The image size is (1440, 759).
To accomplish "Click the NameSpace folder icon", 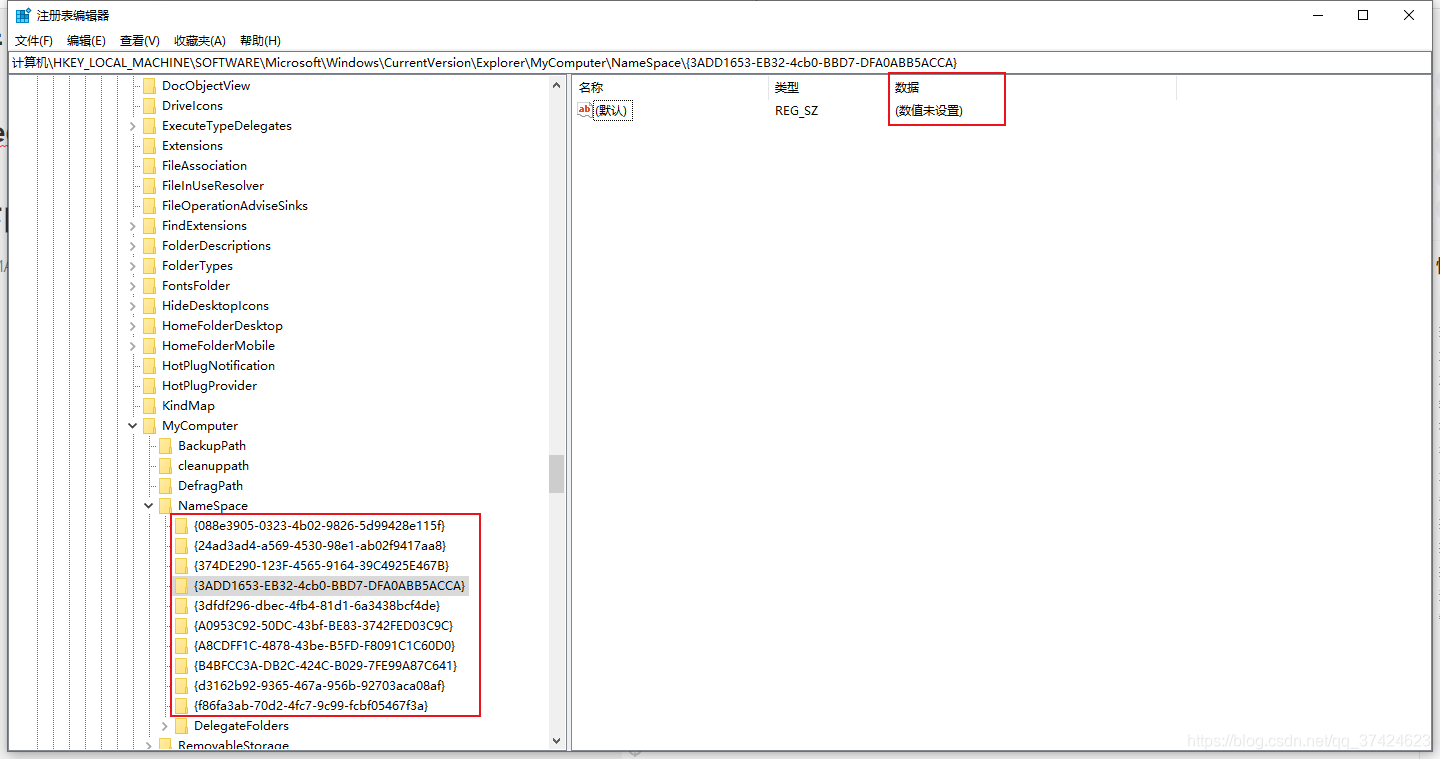I will 166,506.
